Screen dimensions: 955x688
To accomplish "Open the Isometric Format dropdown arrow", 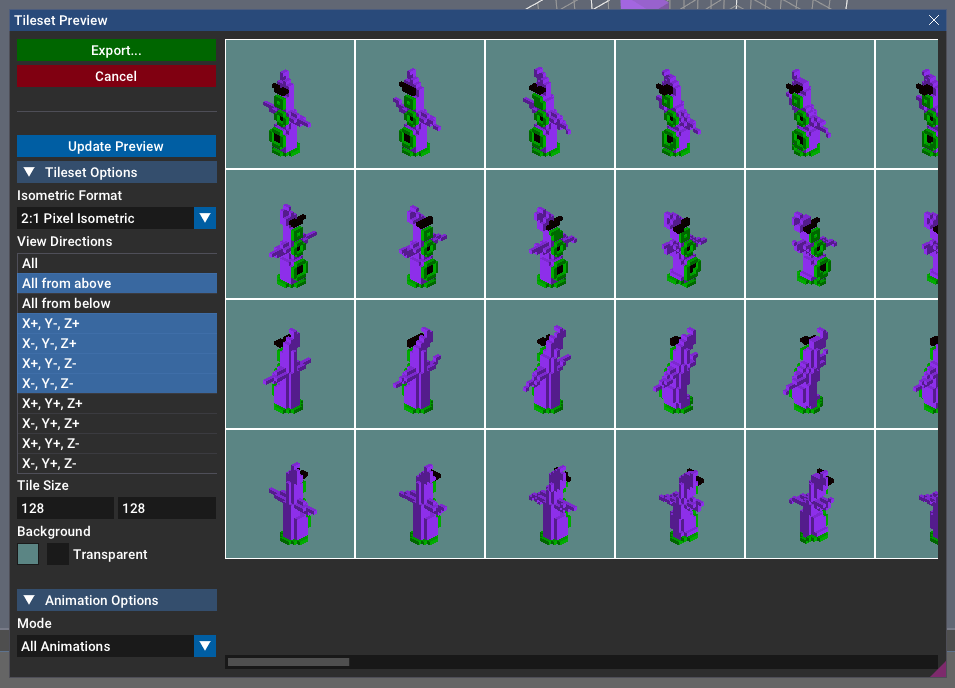I will (x=205, y=218).
